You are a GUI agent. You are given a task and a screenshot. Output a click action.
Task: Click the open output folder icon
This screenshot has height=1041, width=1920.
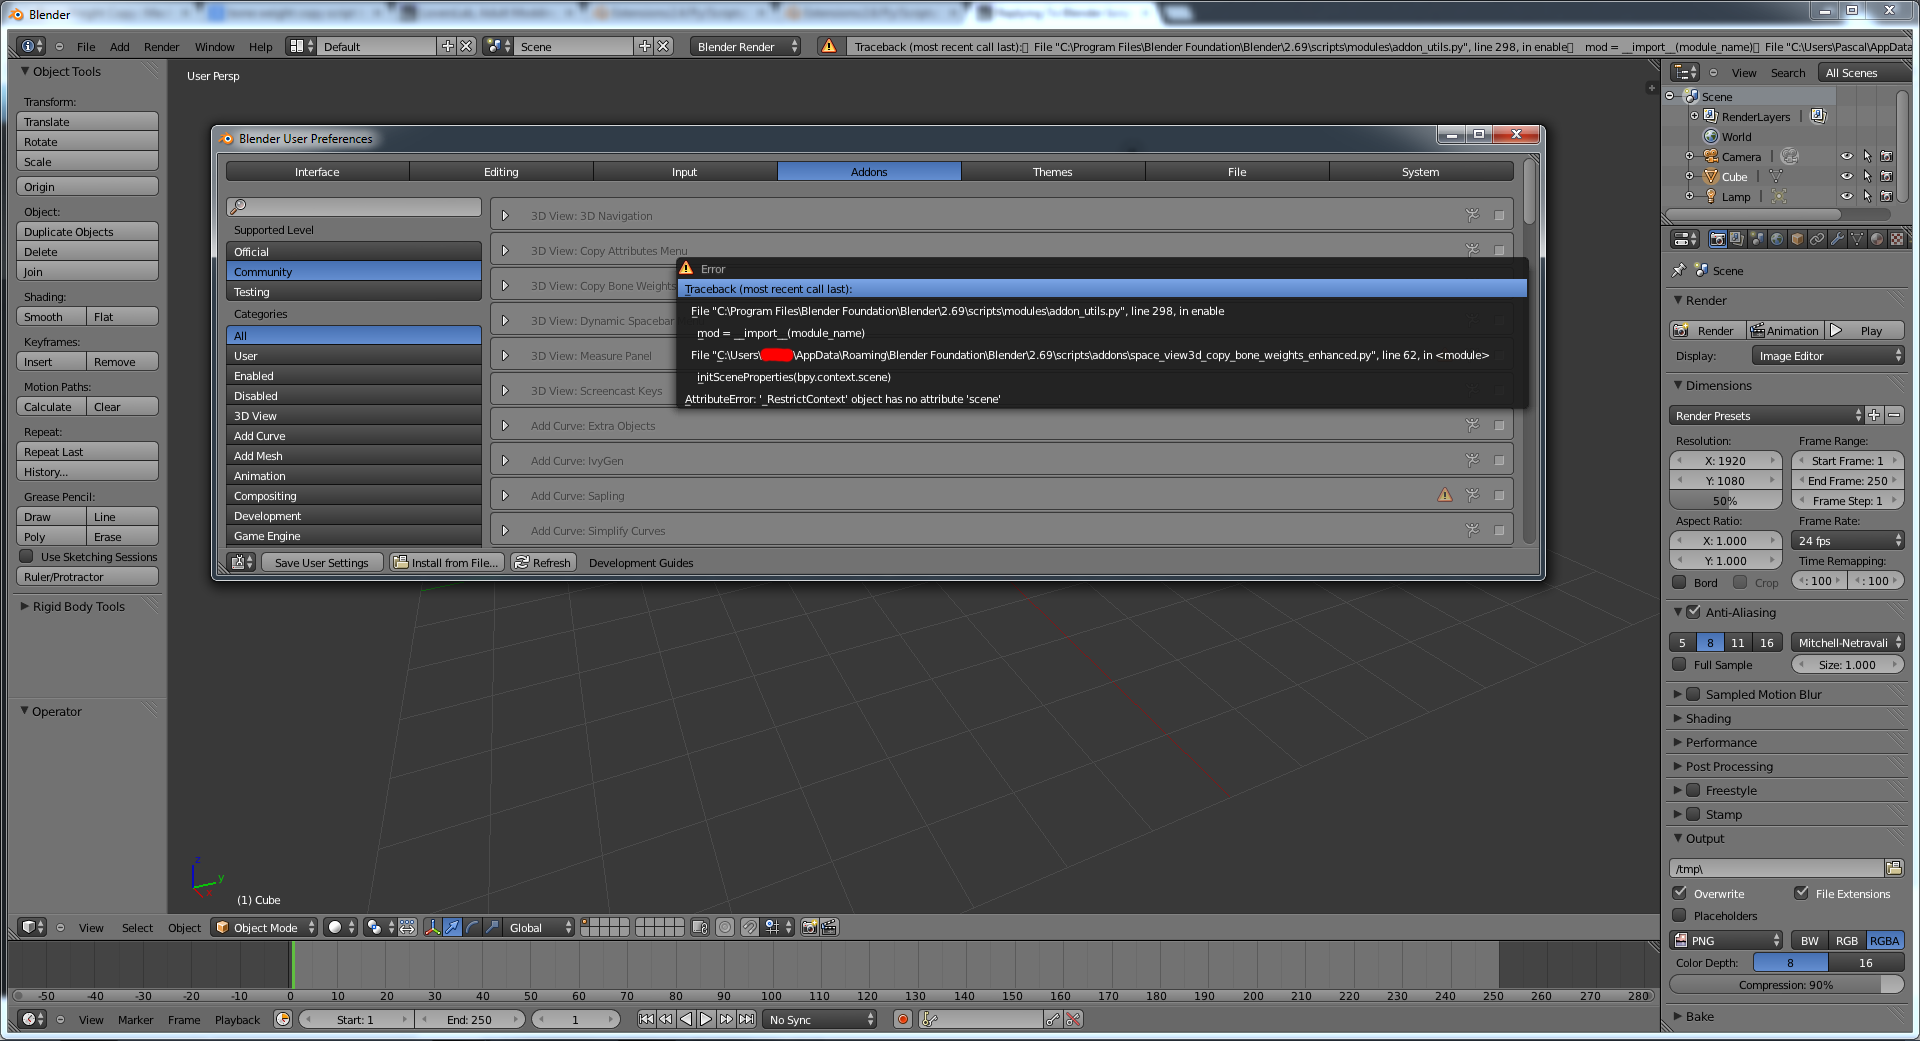[x=1894, y=868]
